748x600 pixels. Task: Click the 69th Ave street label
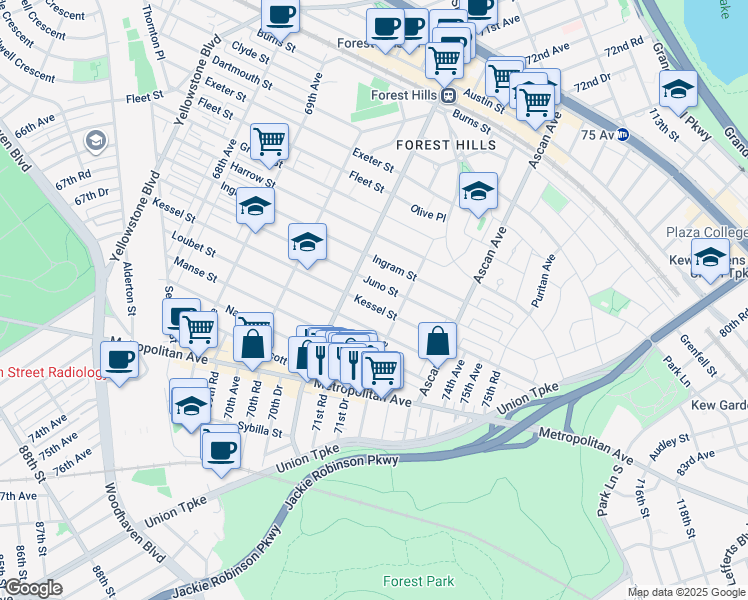(x=313, y=93)
